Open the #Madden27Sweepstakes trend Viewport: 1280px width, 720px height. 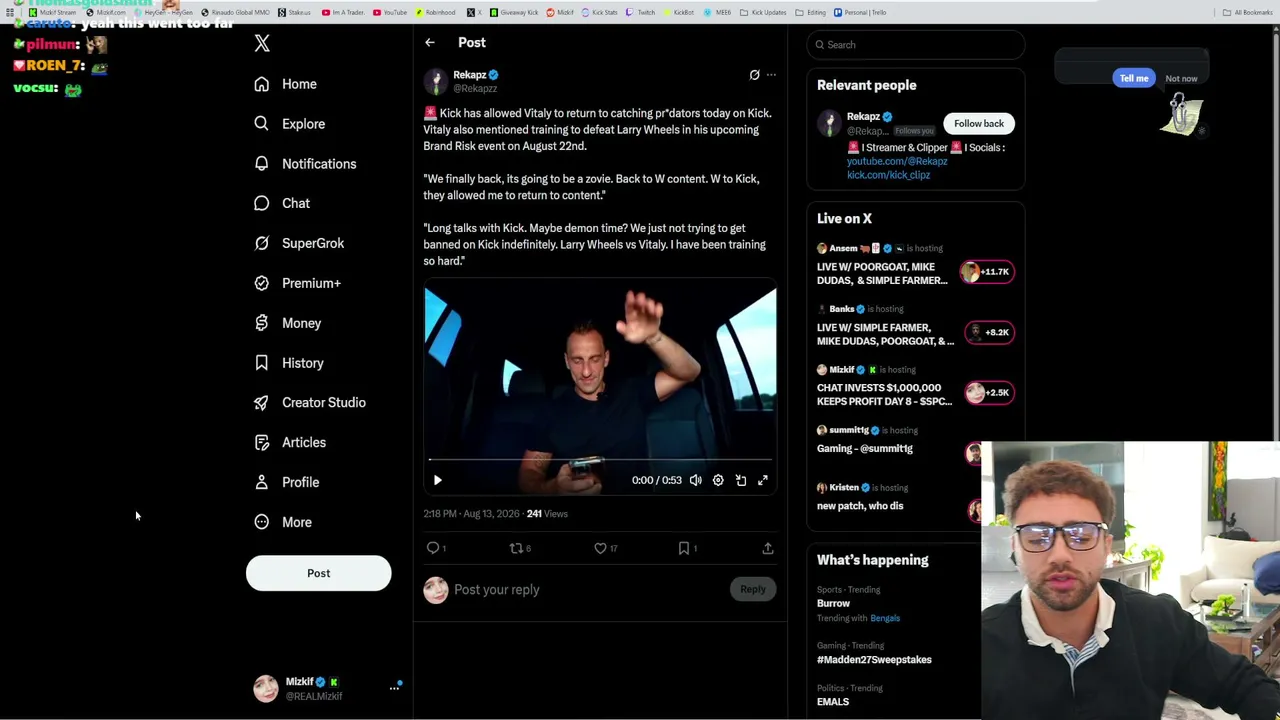point(874,660)
